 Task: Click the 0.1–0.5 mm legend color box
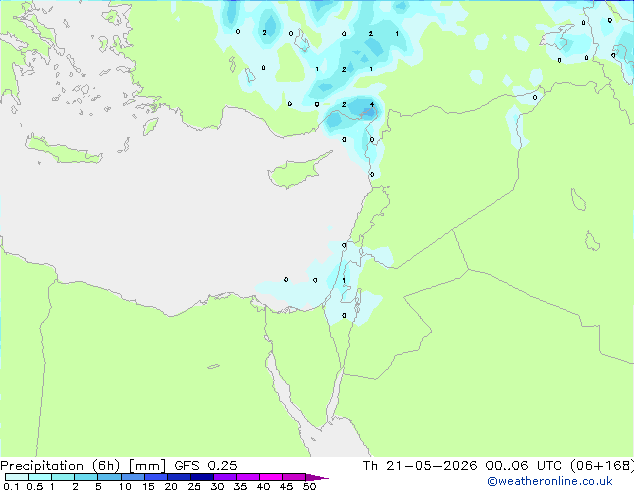pos(17,477)
